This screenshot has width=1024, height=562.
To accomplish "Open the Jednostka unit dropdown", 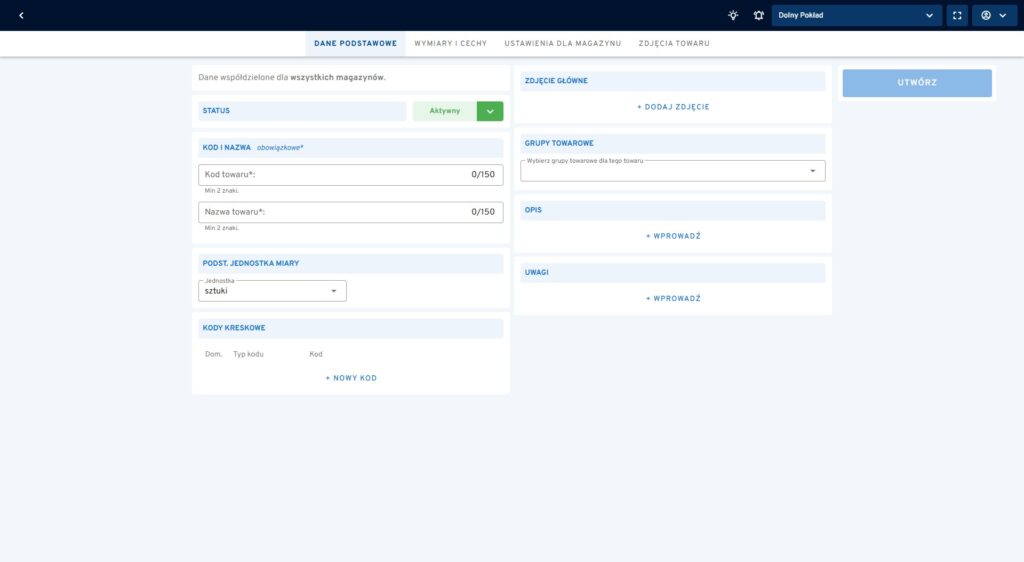I will 272,291.
